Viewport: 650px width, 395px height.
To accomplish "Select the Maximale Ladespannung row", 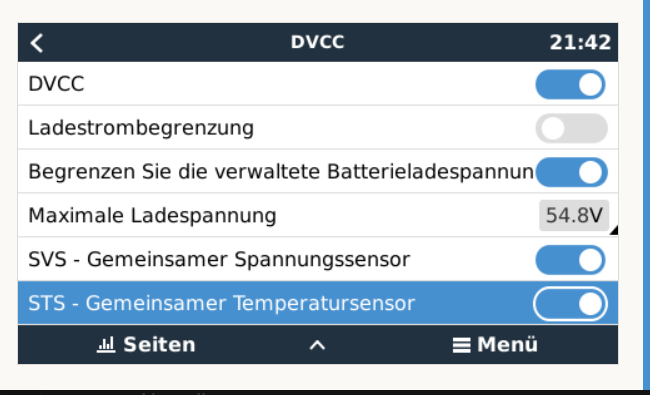I will (x=318, y=216).
